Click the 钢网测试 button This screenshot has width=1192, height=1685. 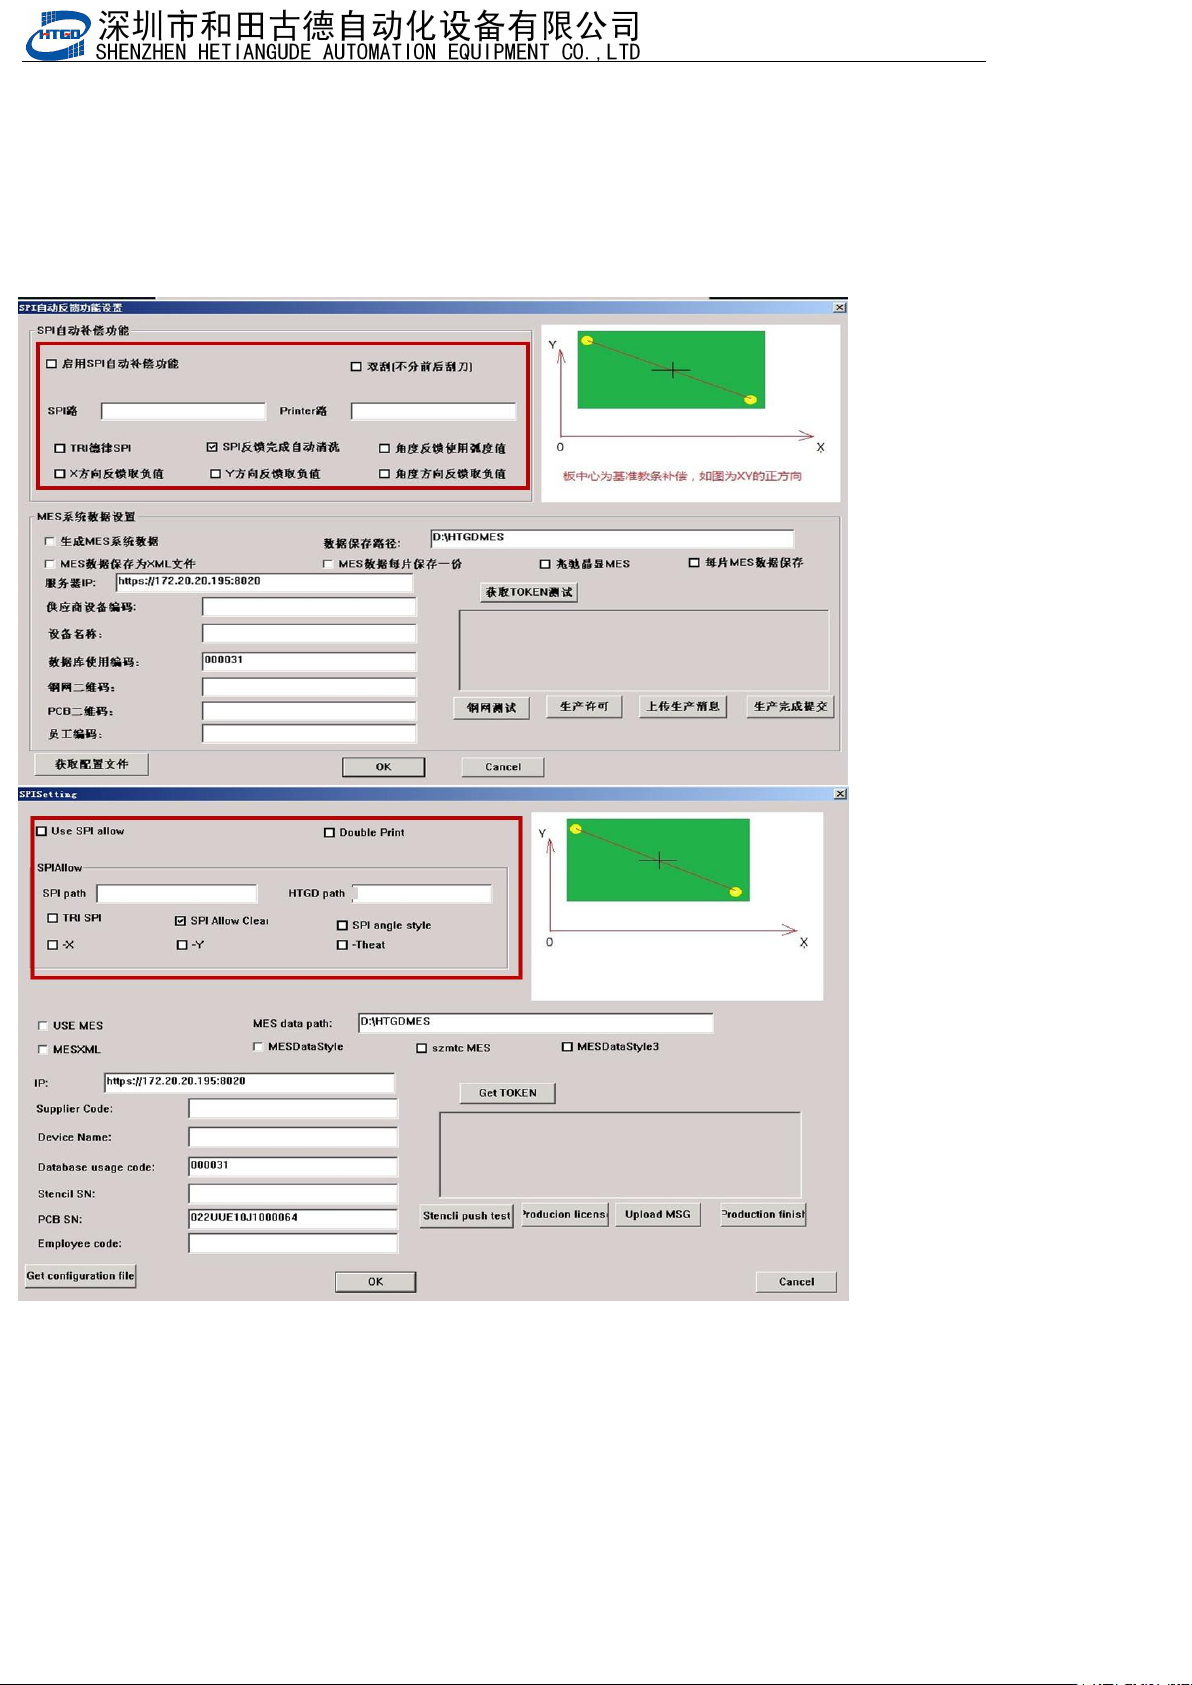[x=491, y=707]
